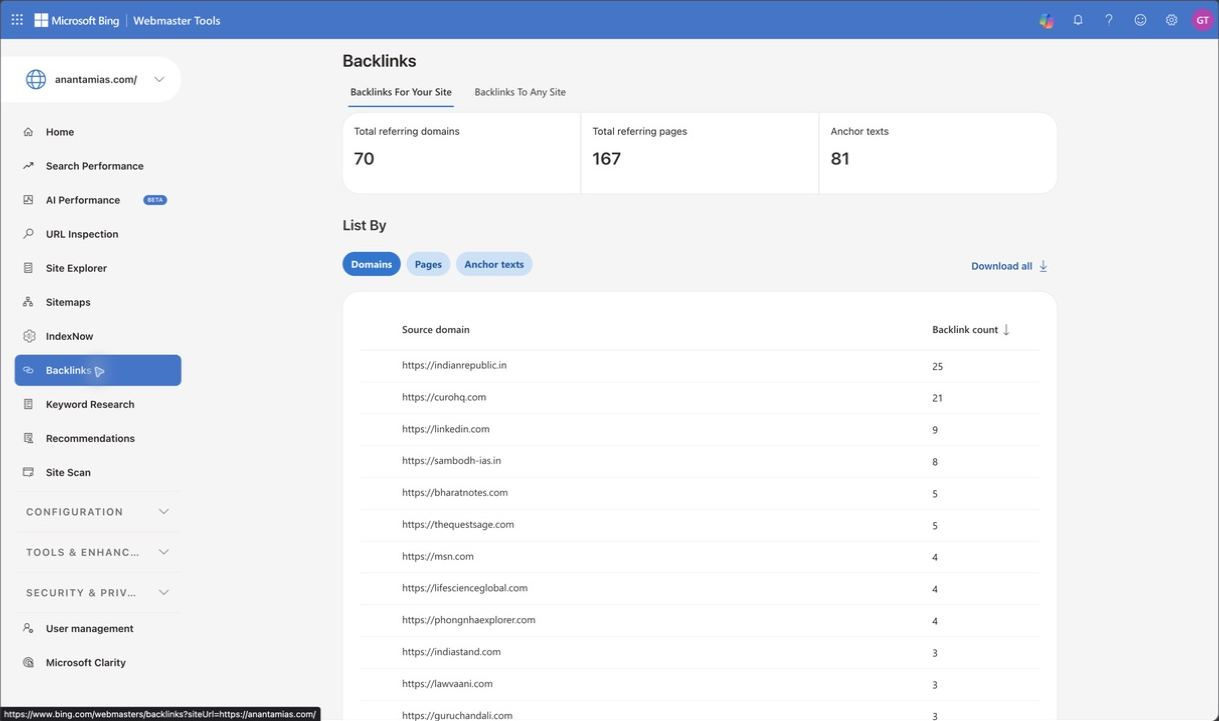Expand the CONFIGURATION section
Image resolution: width=1219 pixels, height=721 pixels.
(x=98, y=512)
